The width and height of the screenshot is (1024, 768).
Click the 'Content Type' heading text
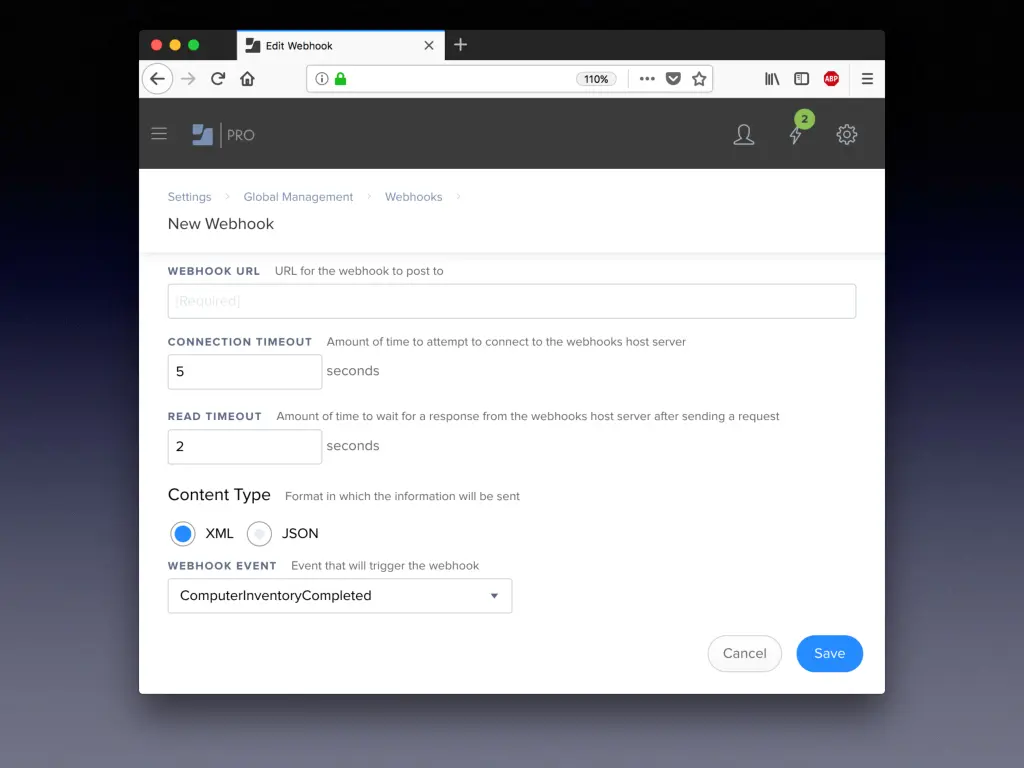[219, 494]
